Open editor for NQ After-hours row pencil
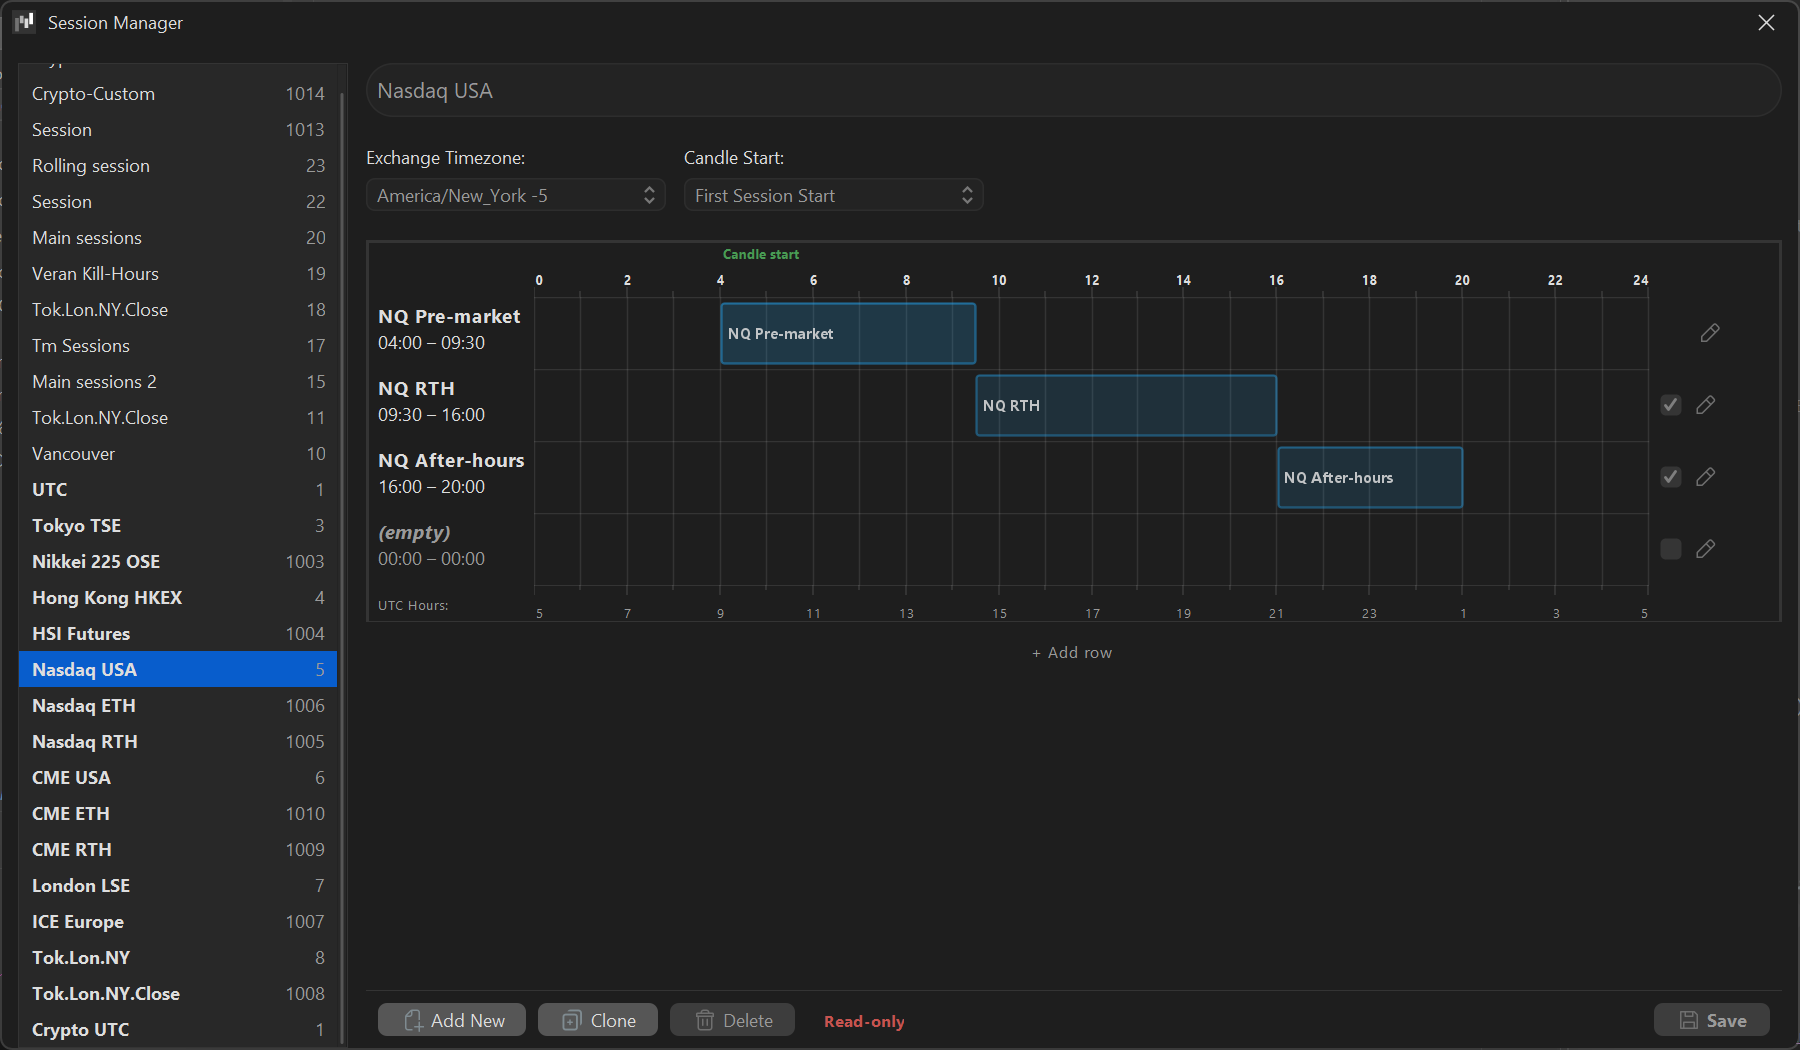The width and height of the screenshot is (1800, 1050). (x=1705, y=477)
